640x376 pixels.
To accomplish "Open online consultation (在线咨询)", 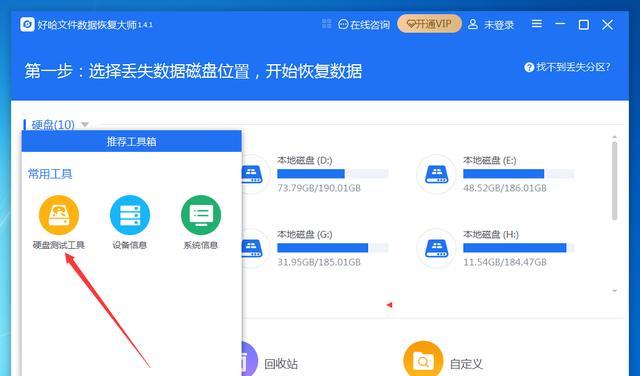I will [x=364, y=24].
